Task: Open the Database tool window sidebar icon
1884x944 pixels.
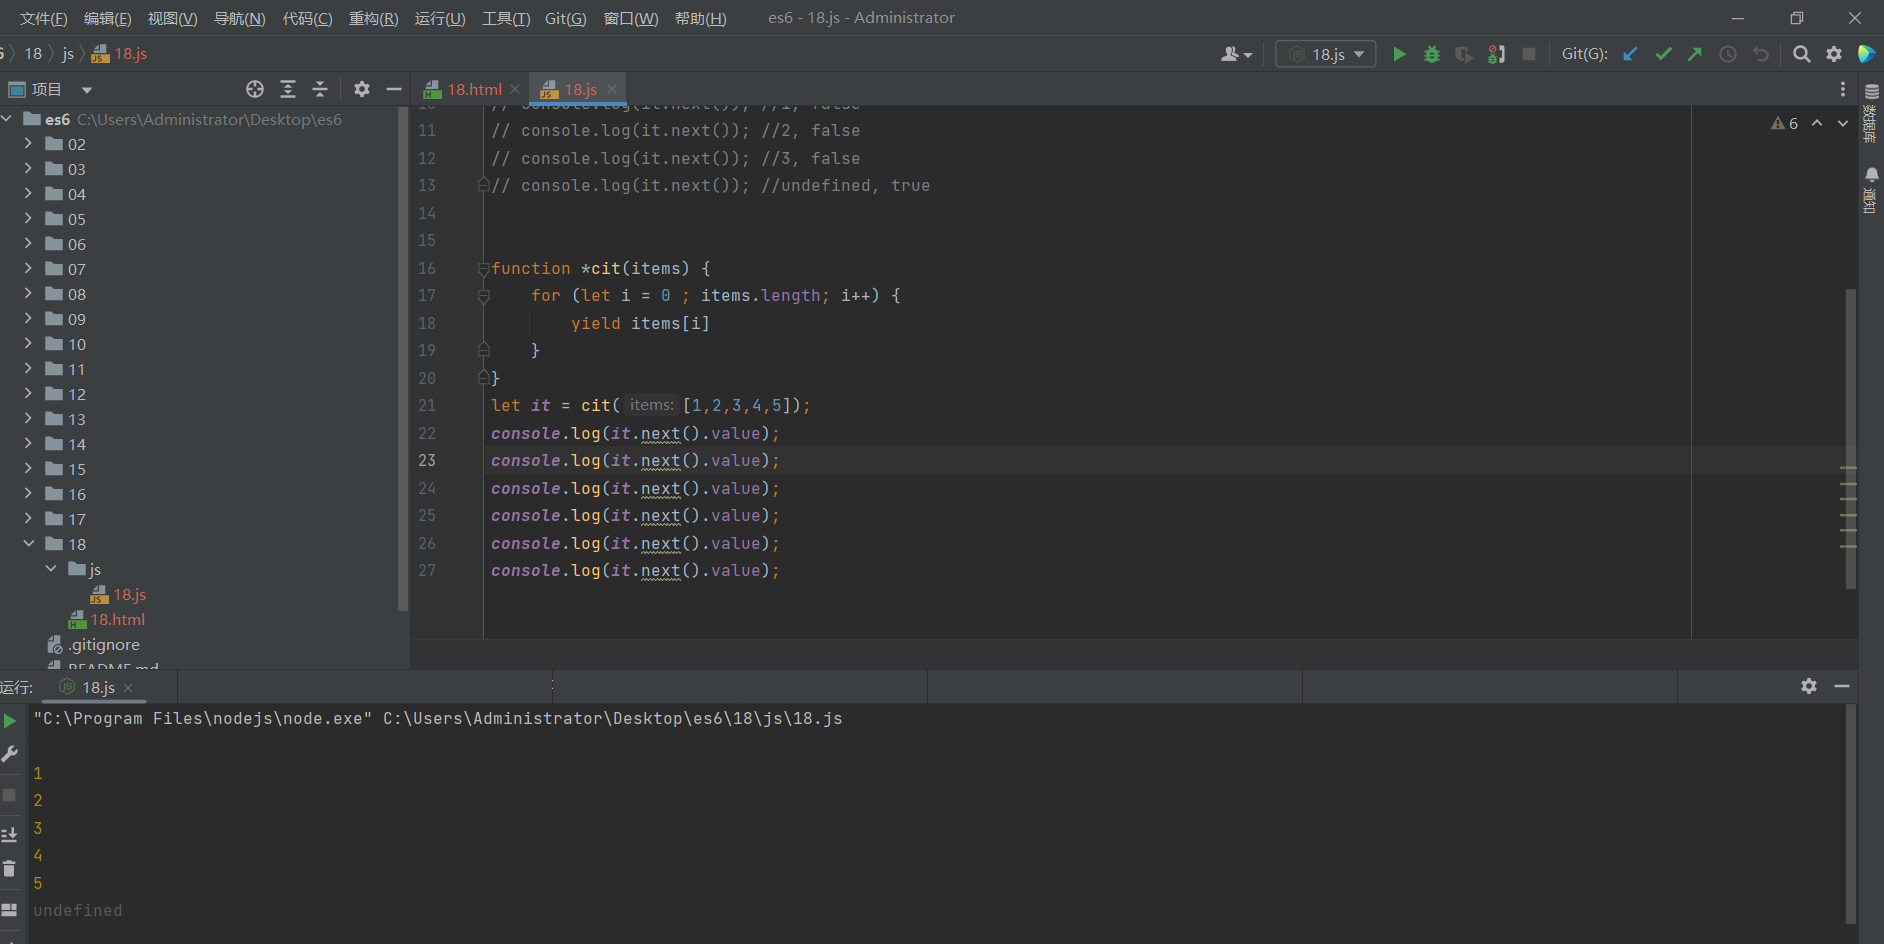Action: [x=1871, y=112]
